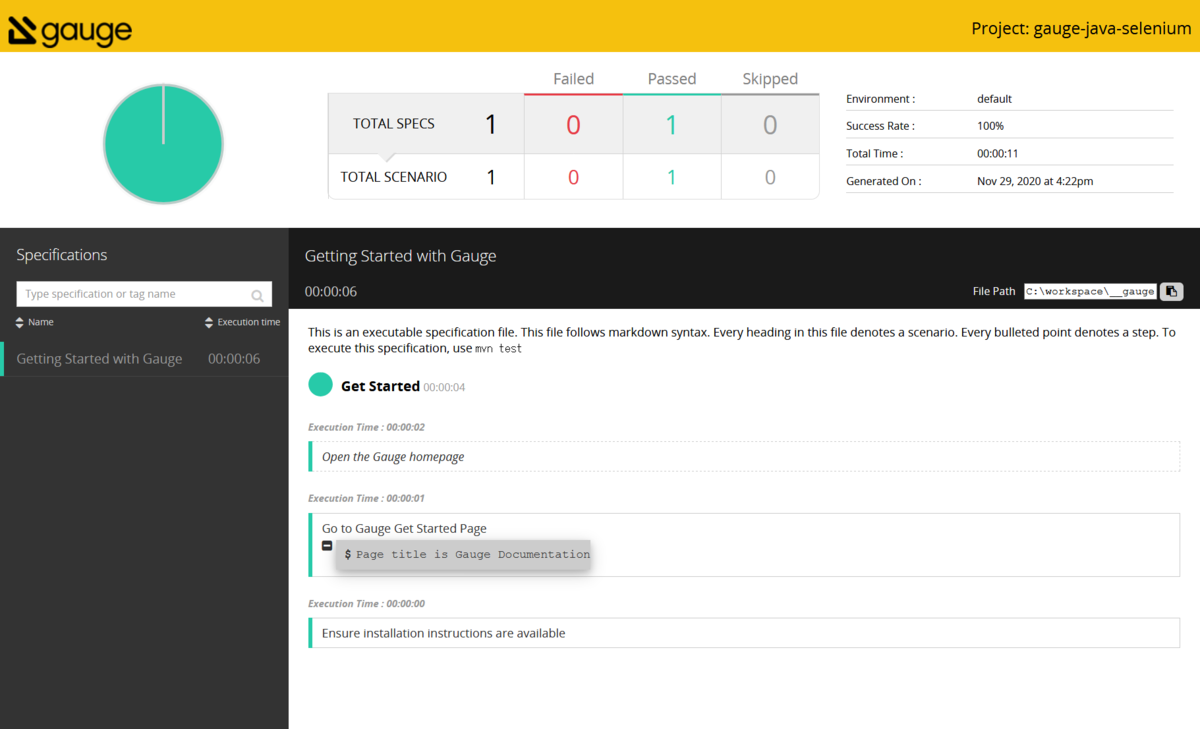Click the Specifications sidebar heading

[62, 255]
